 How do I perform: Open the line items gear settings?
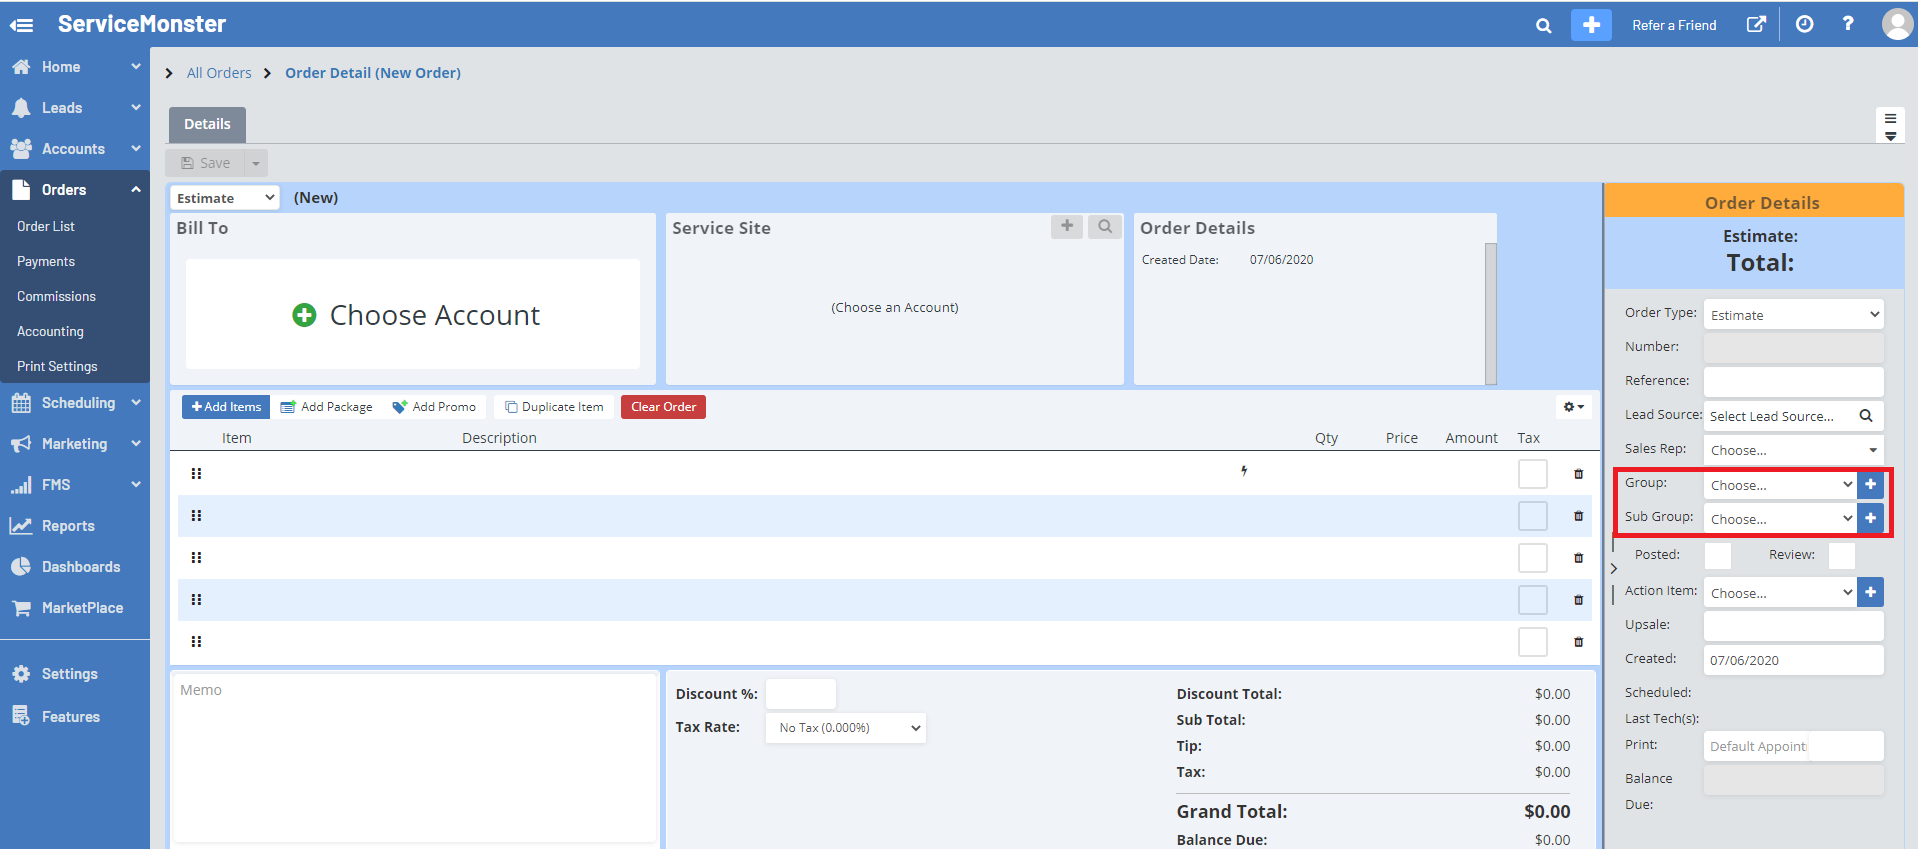pyautogui.click(x=1573, y=407)
